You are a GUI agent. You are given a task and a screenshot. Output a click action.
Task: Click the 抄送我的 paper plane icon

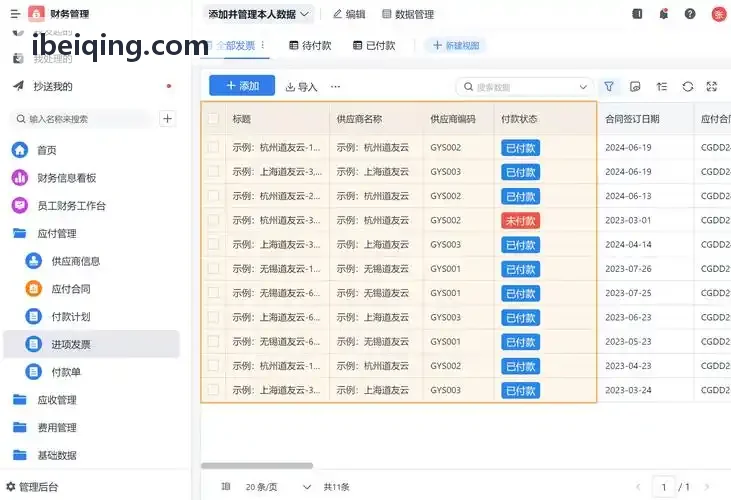18,86
